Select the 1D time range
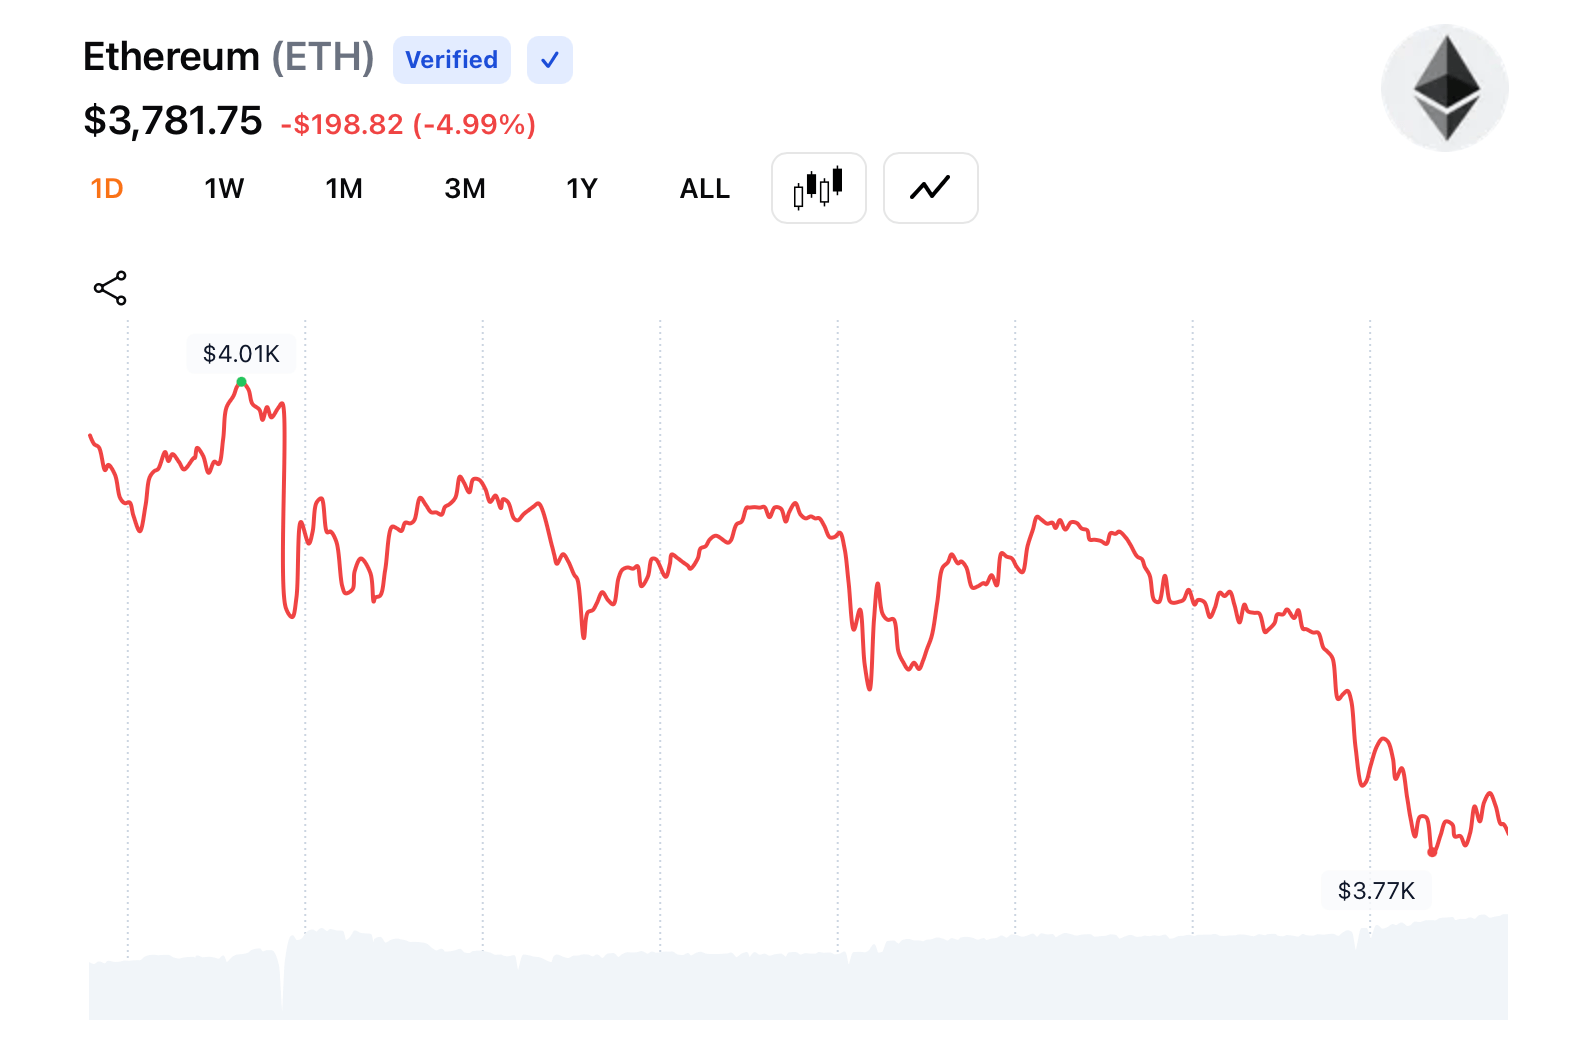 point(107,189)
